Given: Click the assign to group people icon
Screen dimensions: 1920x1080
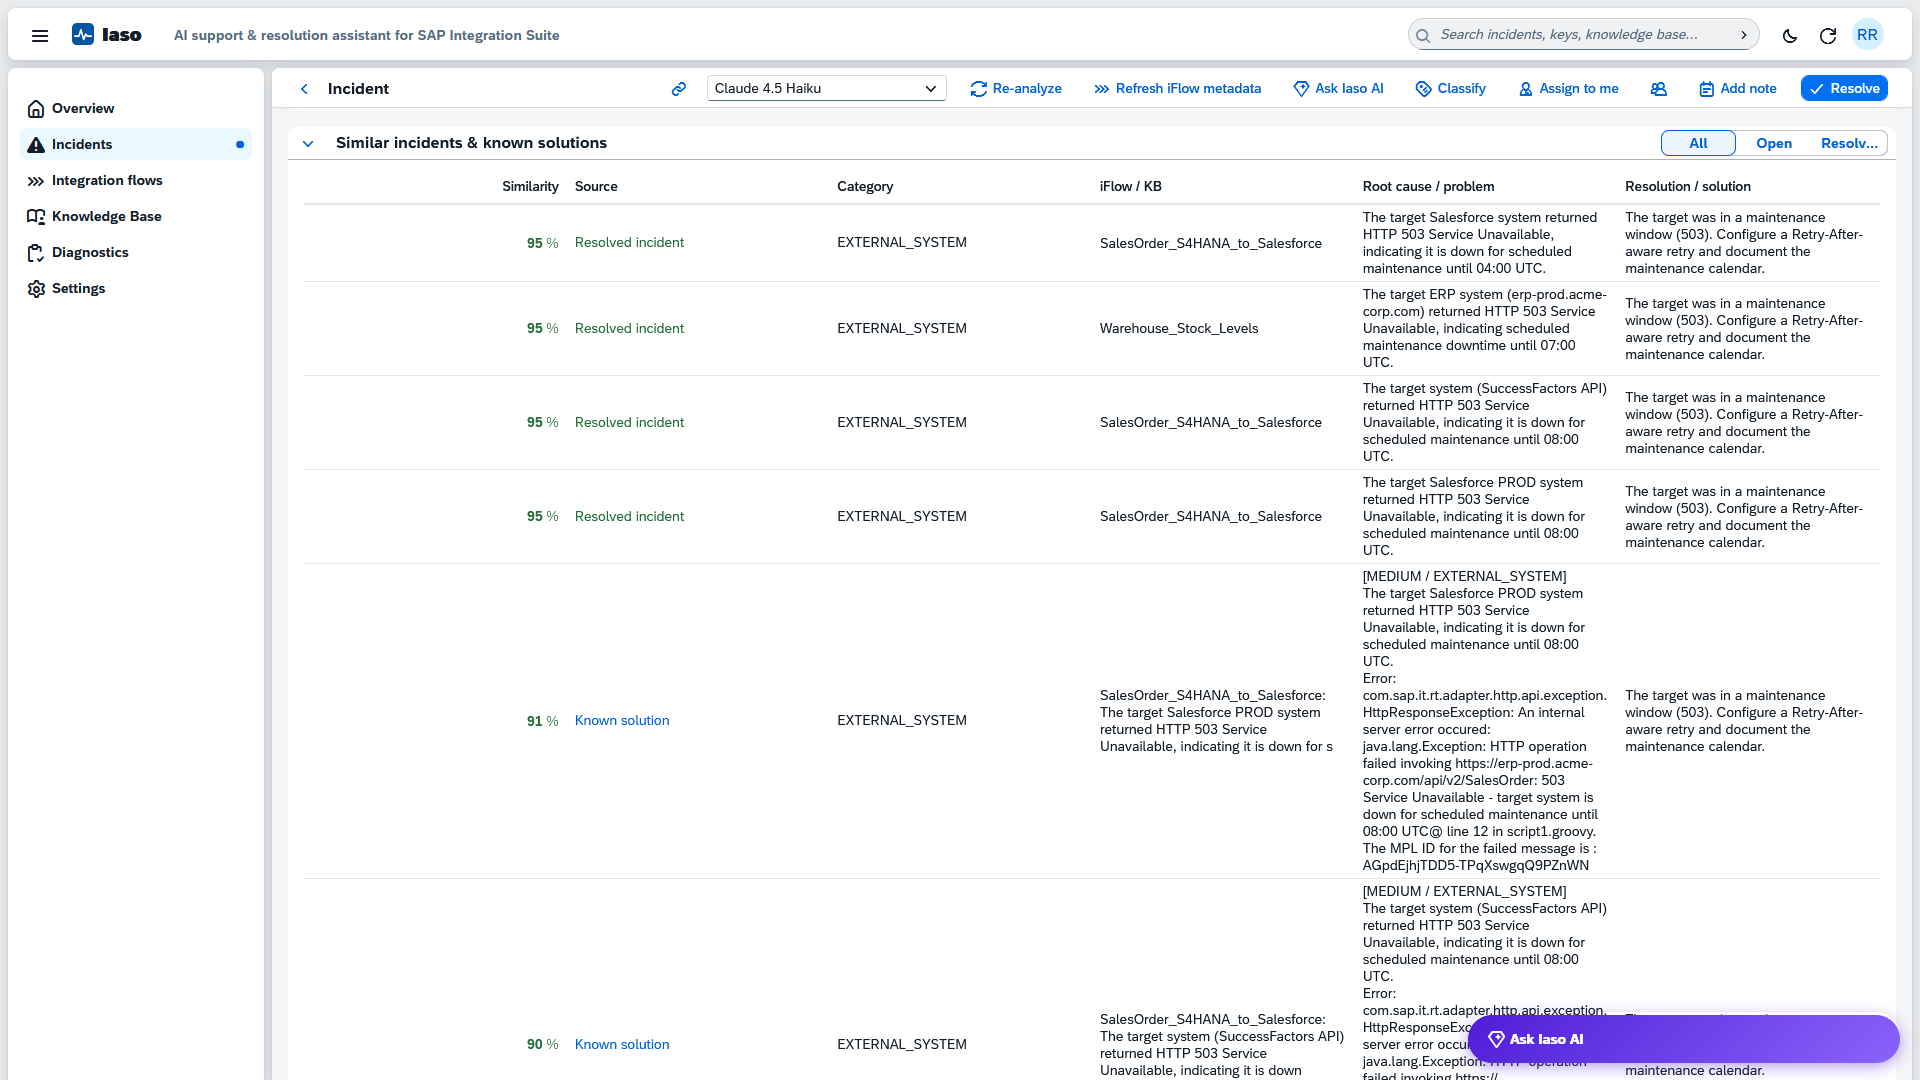Looking at the screenshot, I should [1659, 89].
